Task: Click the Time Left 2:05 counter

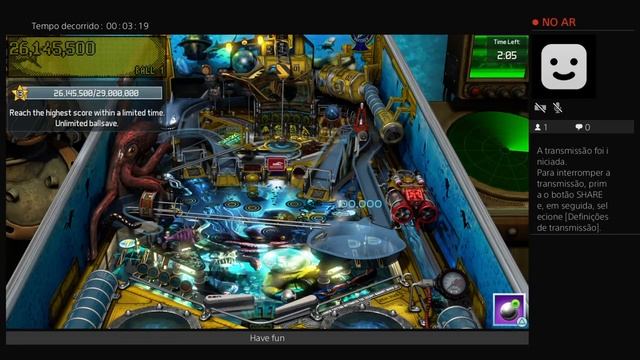Action: [507, 55]
